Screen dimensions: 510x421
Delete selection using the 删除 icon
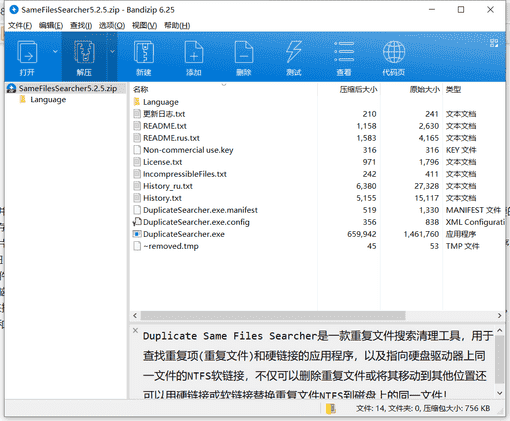click(244, 57)
